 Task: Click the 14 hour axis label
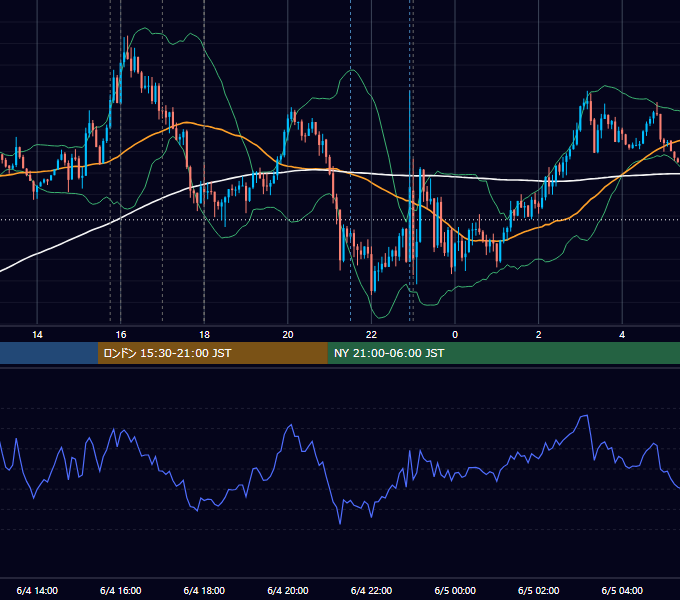[37, 335]
